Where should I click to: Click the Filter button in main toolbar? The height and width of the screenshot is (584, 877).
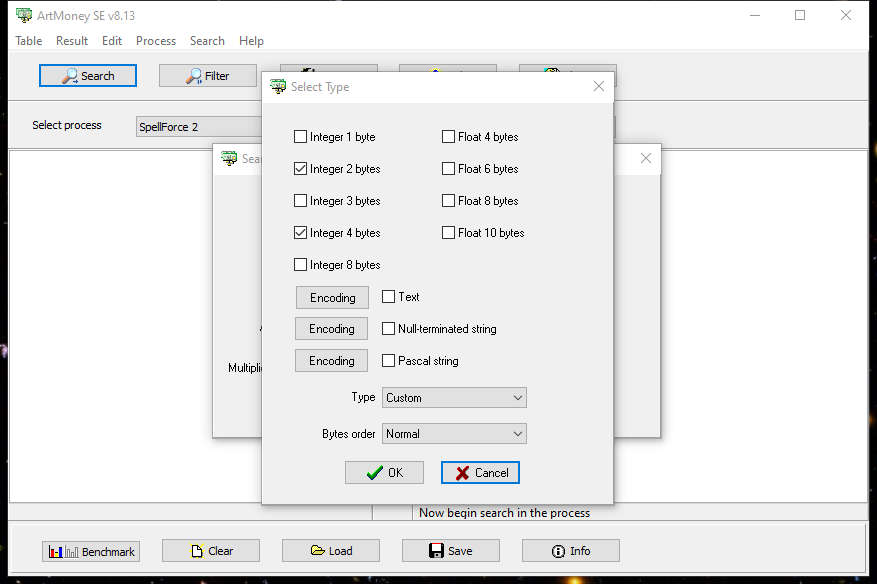pyautogui.click(x=208, y=76)
